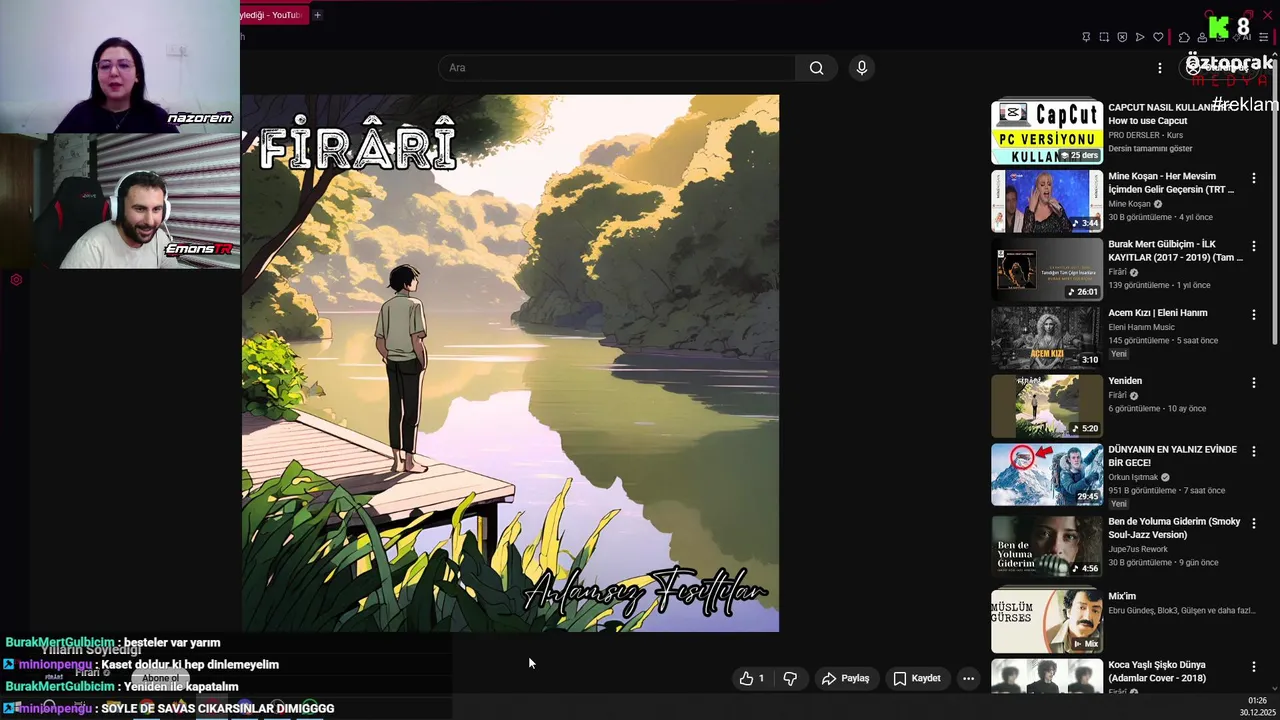Click the Kaydet save button
The image size is (1280, 720).
pyautogui.click(x=917, y=678)
